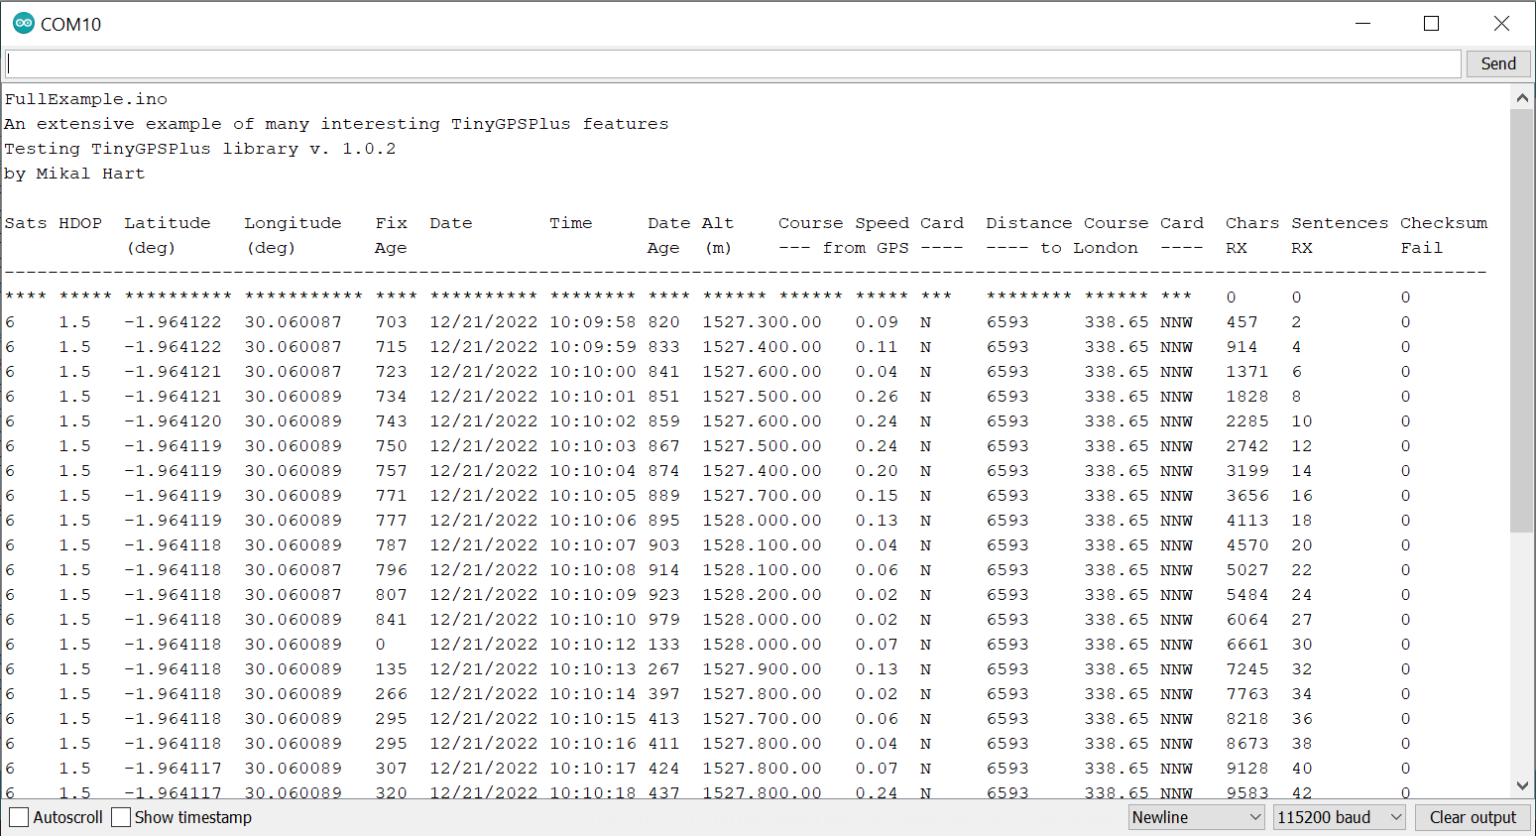The height and width of the screenshot is (836, 1536).
Task: Close the COM10 serial monitor window
Action: click(1501, 24)
